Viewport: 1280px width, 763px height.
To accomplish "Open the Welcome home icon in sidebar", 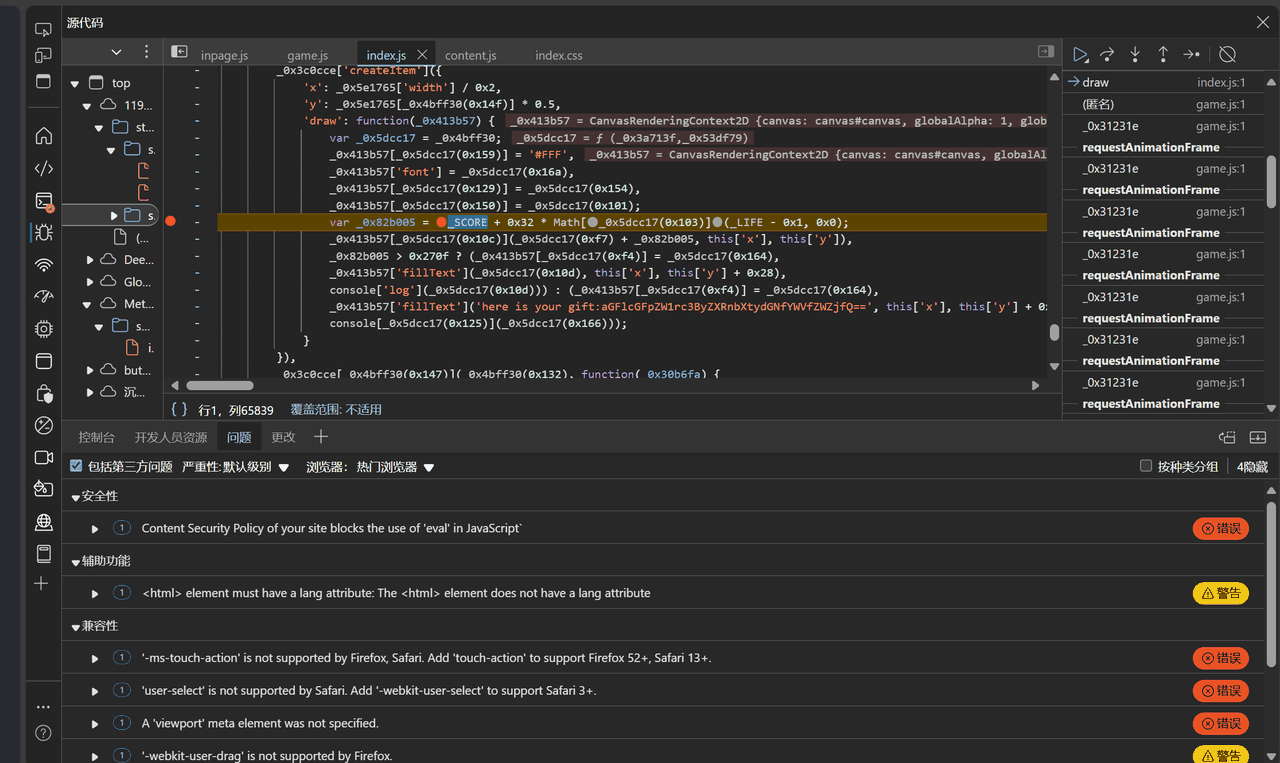I will tap(43, 136).
